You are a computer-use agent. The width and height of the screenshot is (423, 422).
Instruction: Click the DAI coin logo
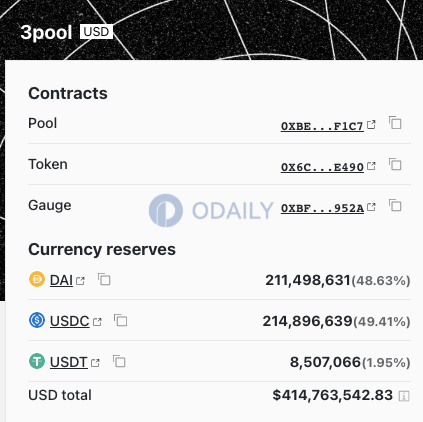coord(37,279)
